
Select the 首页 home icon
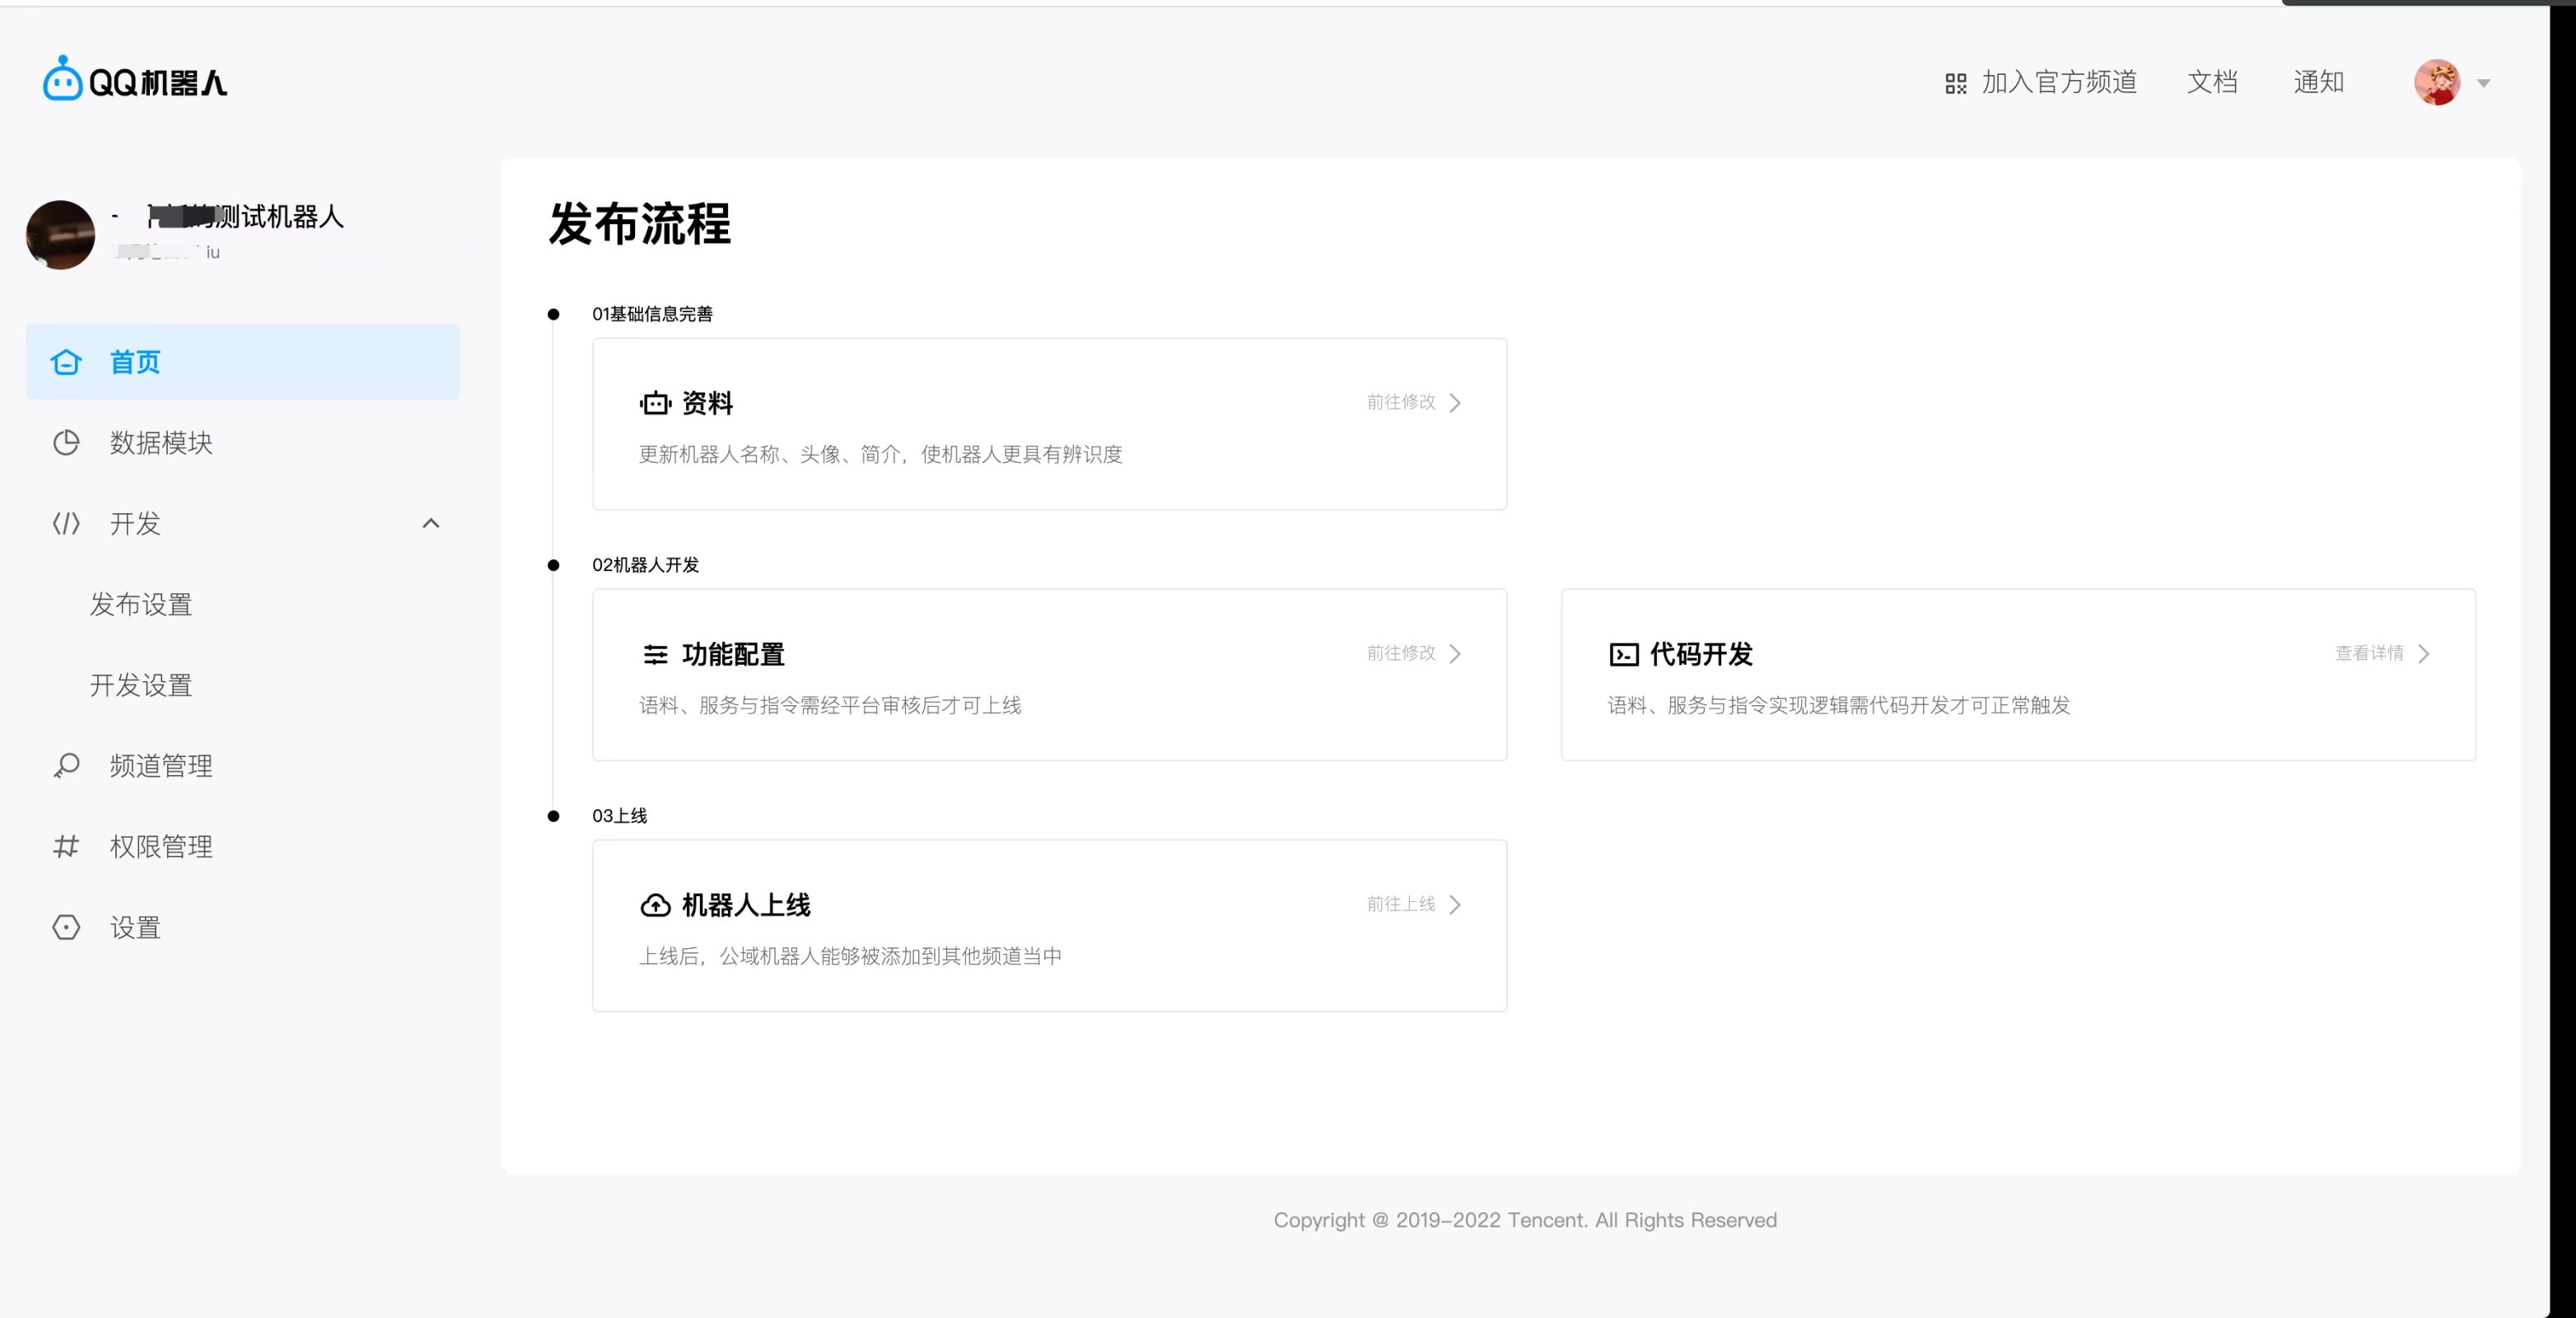click(65, 362)
